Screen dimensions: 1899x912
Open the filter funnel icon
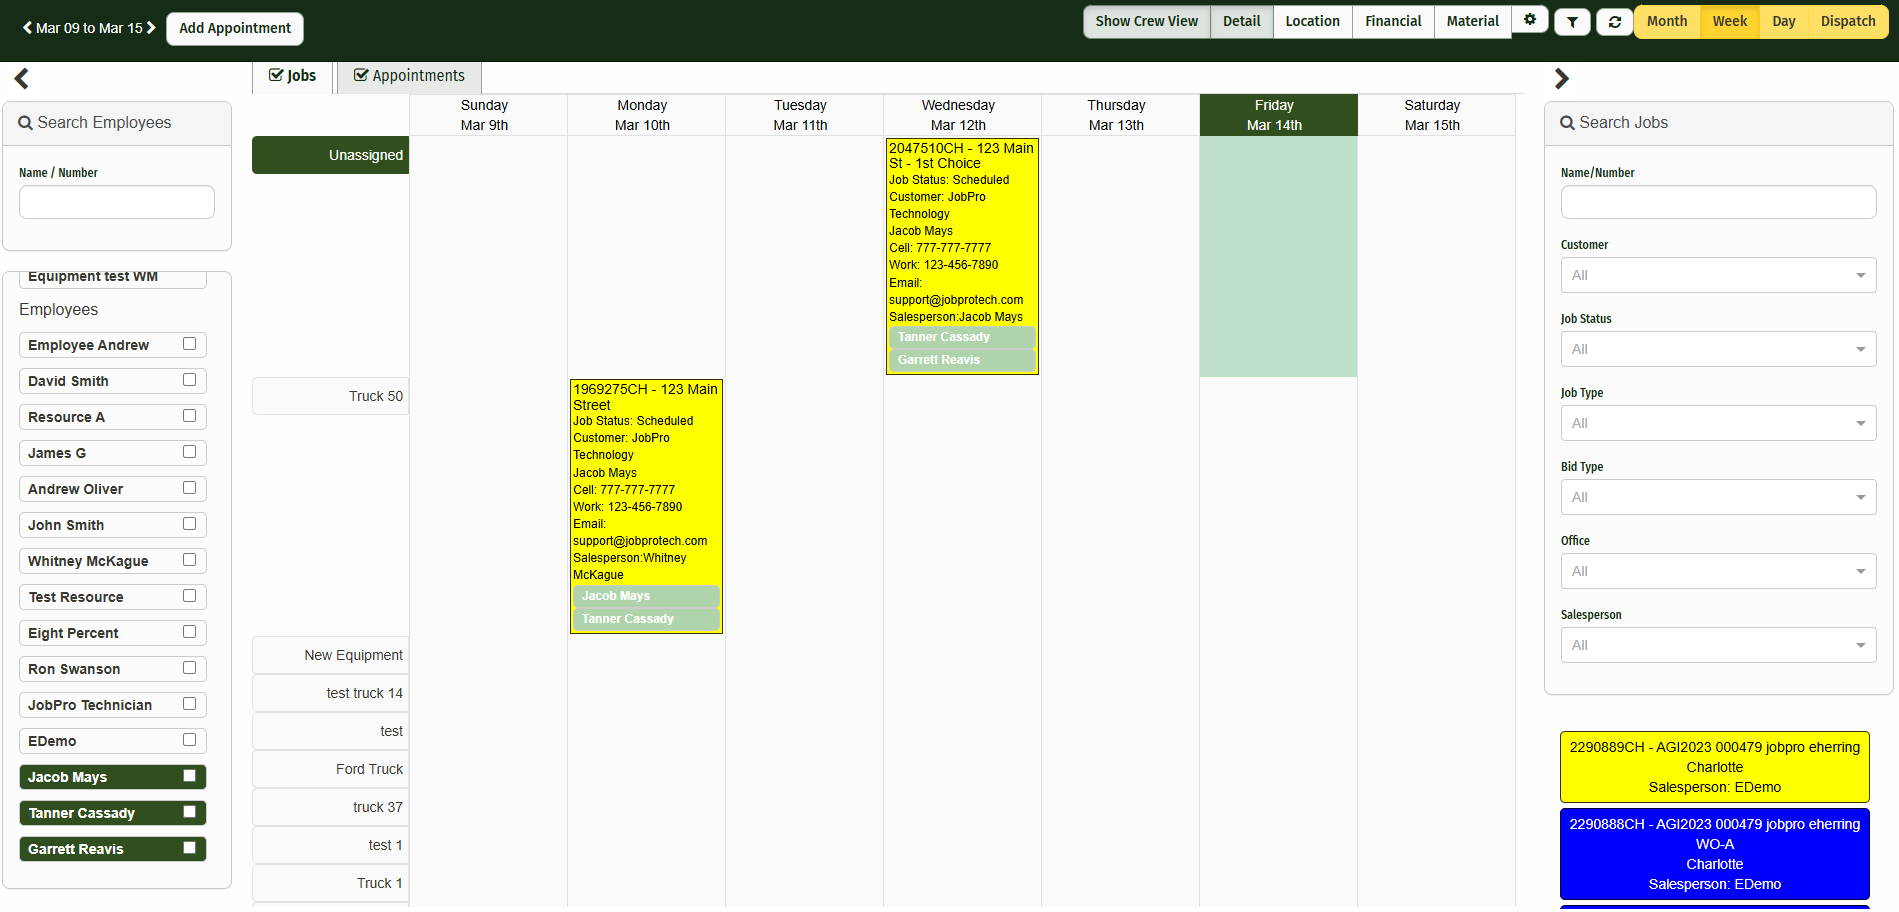(1572, 22)
